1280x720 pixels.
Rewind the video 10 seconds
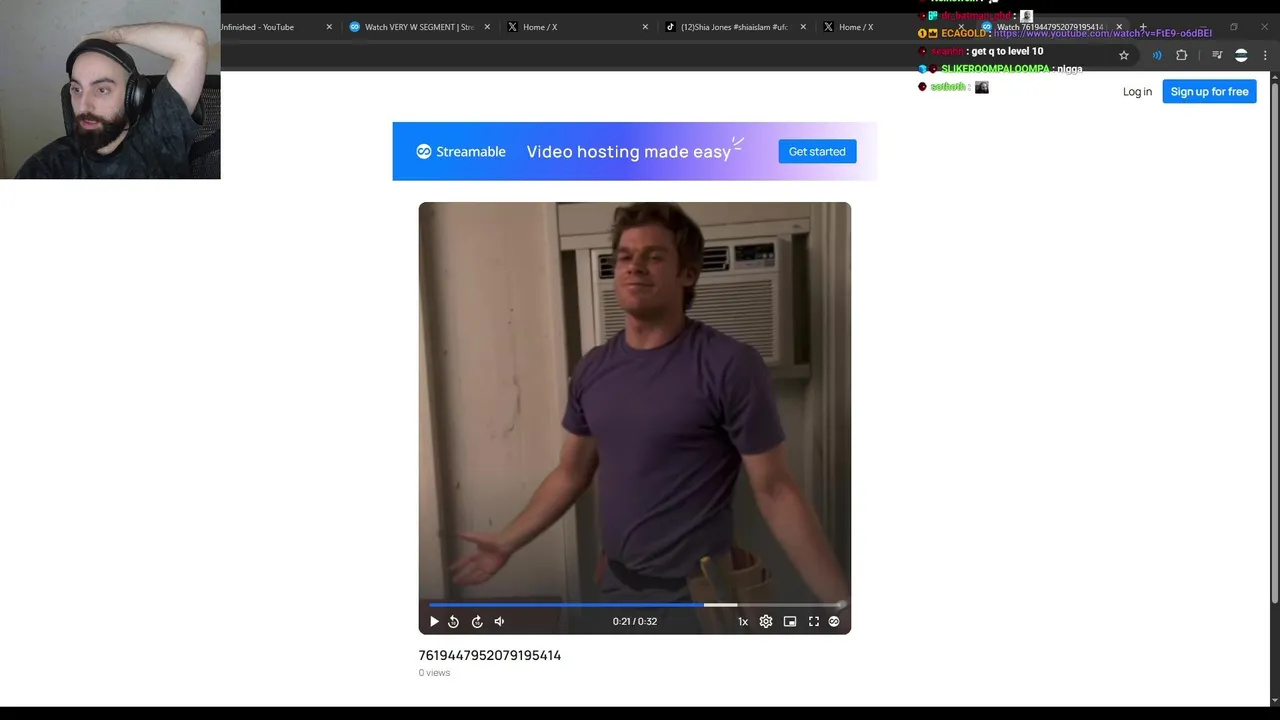tap(453, 621)
